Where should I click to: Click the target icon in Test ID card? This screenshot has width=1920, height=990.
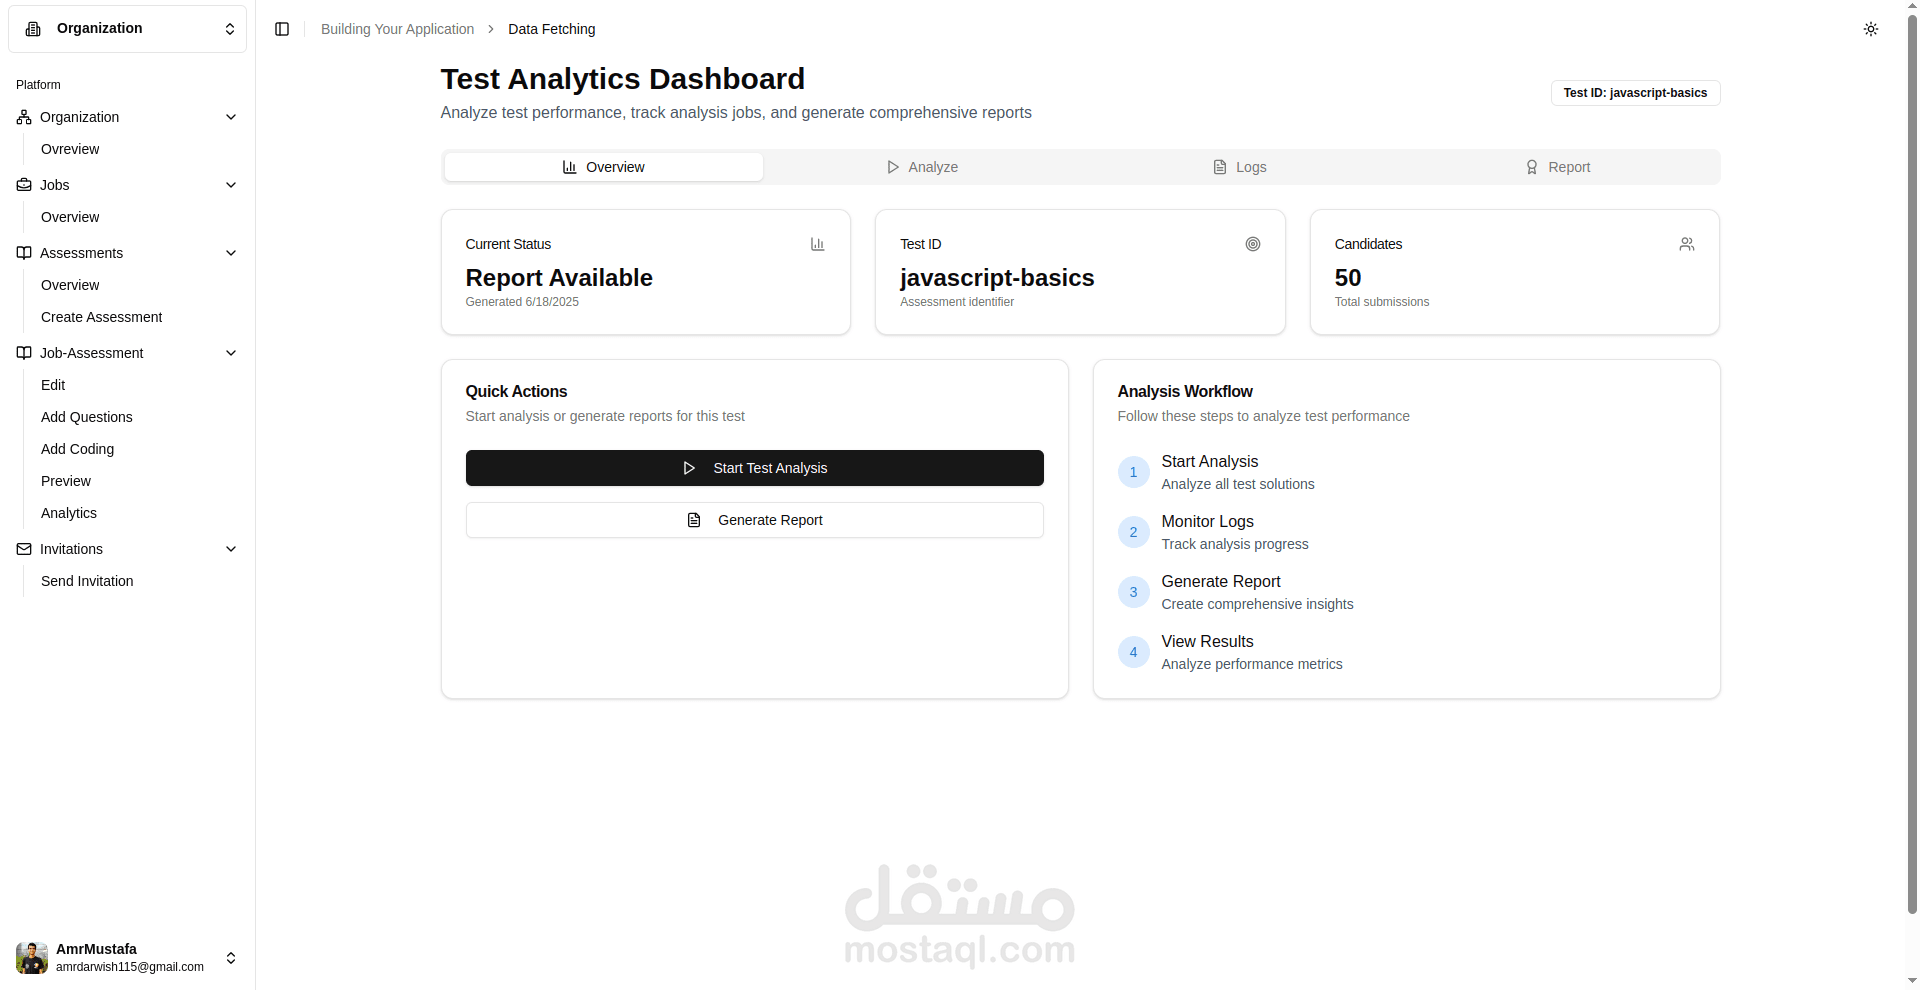tap(1253, 244)
